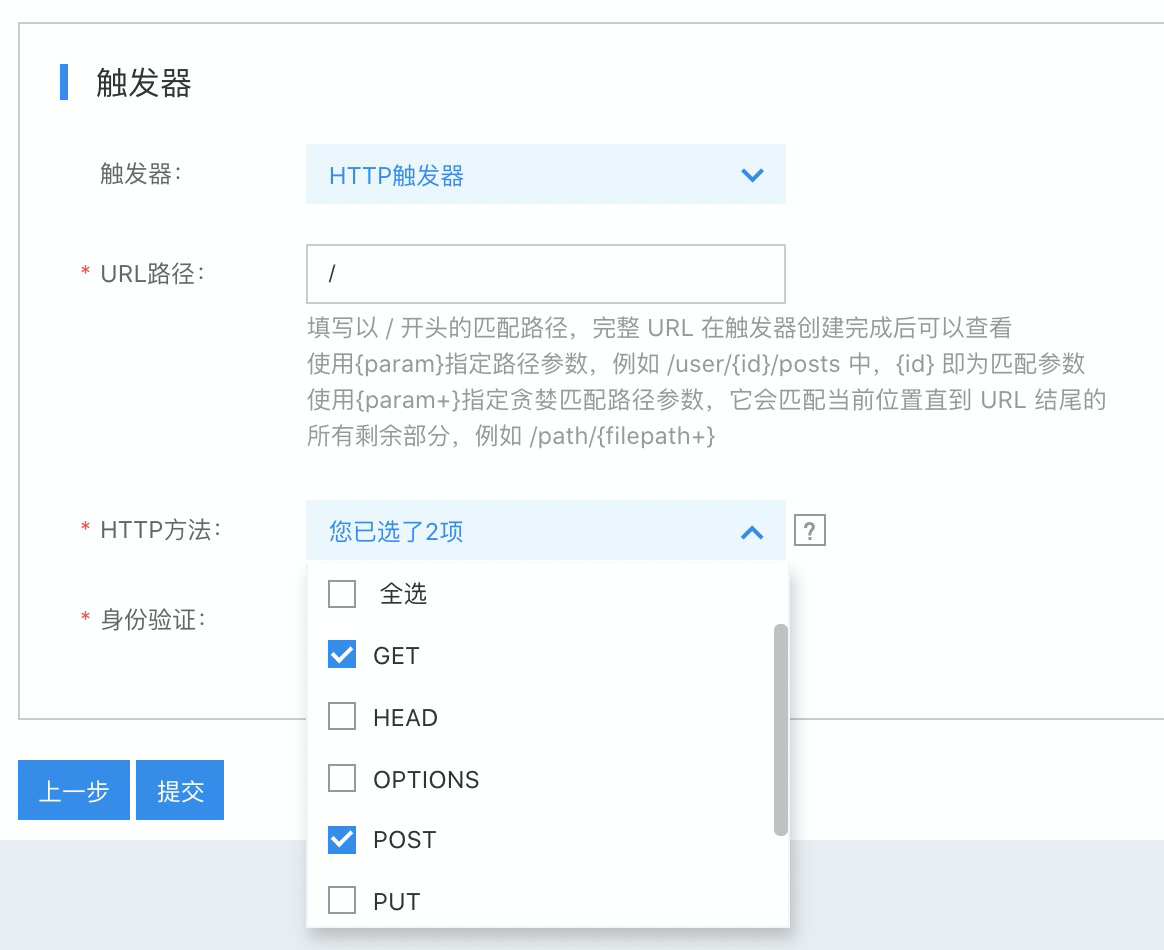Click the chevron arrow on HTTP触发器 dropdown
This screenshot has width=1164, height=950.
752,176
